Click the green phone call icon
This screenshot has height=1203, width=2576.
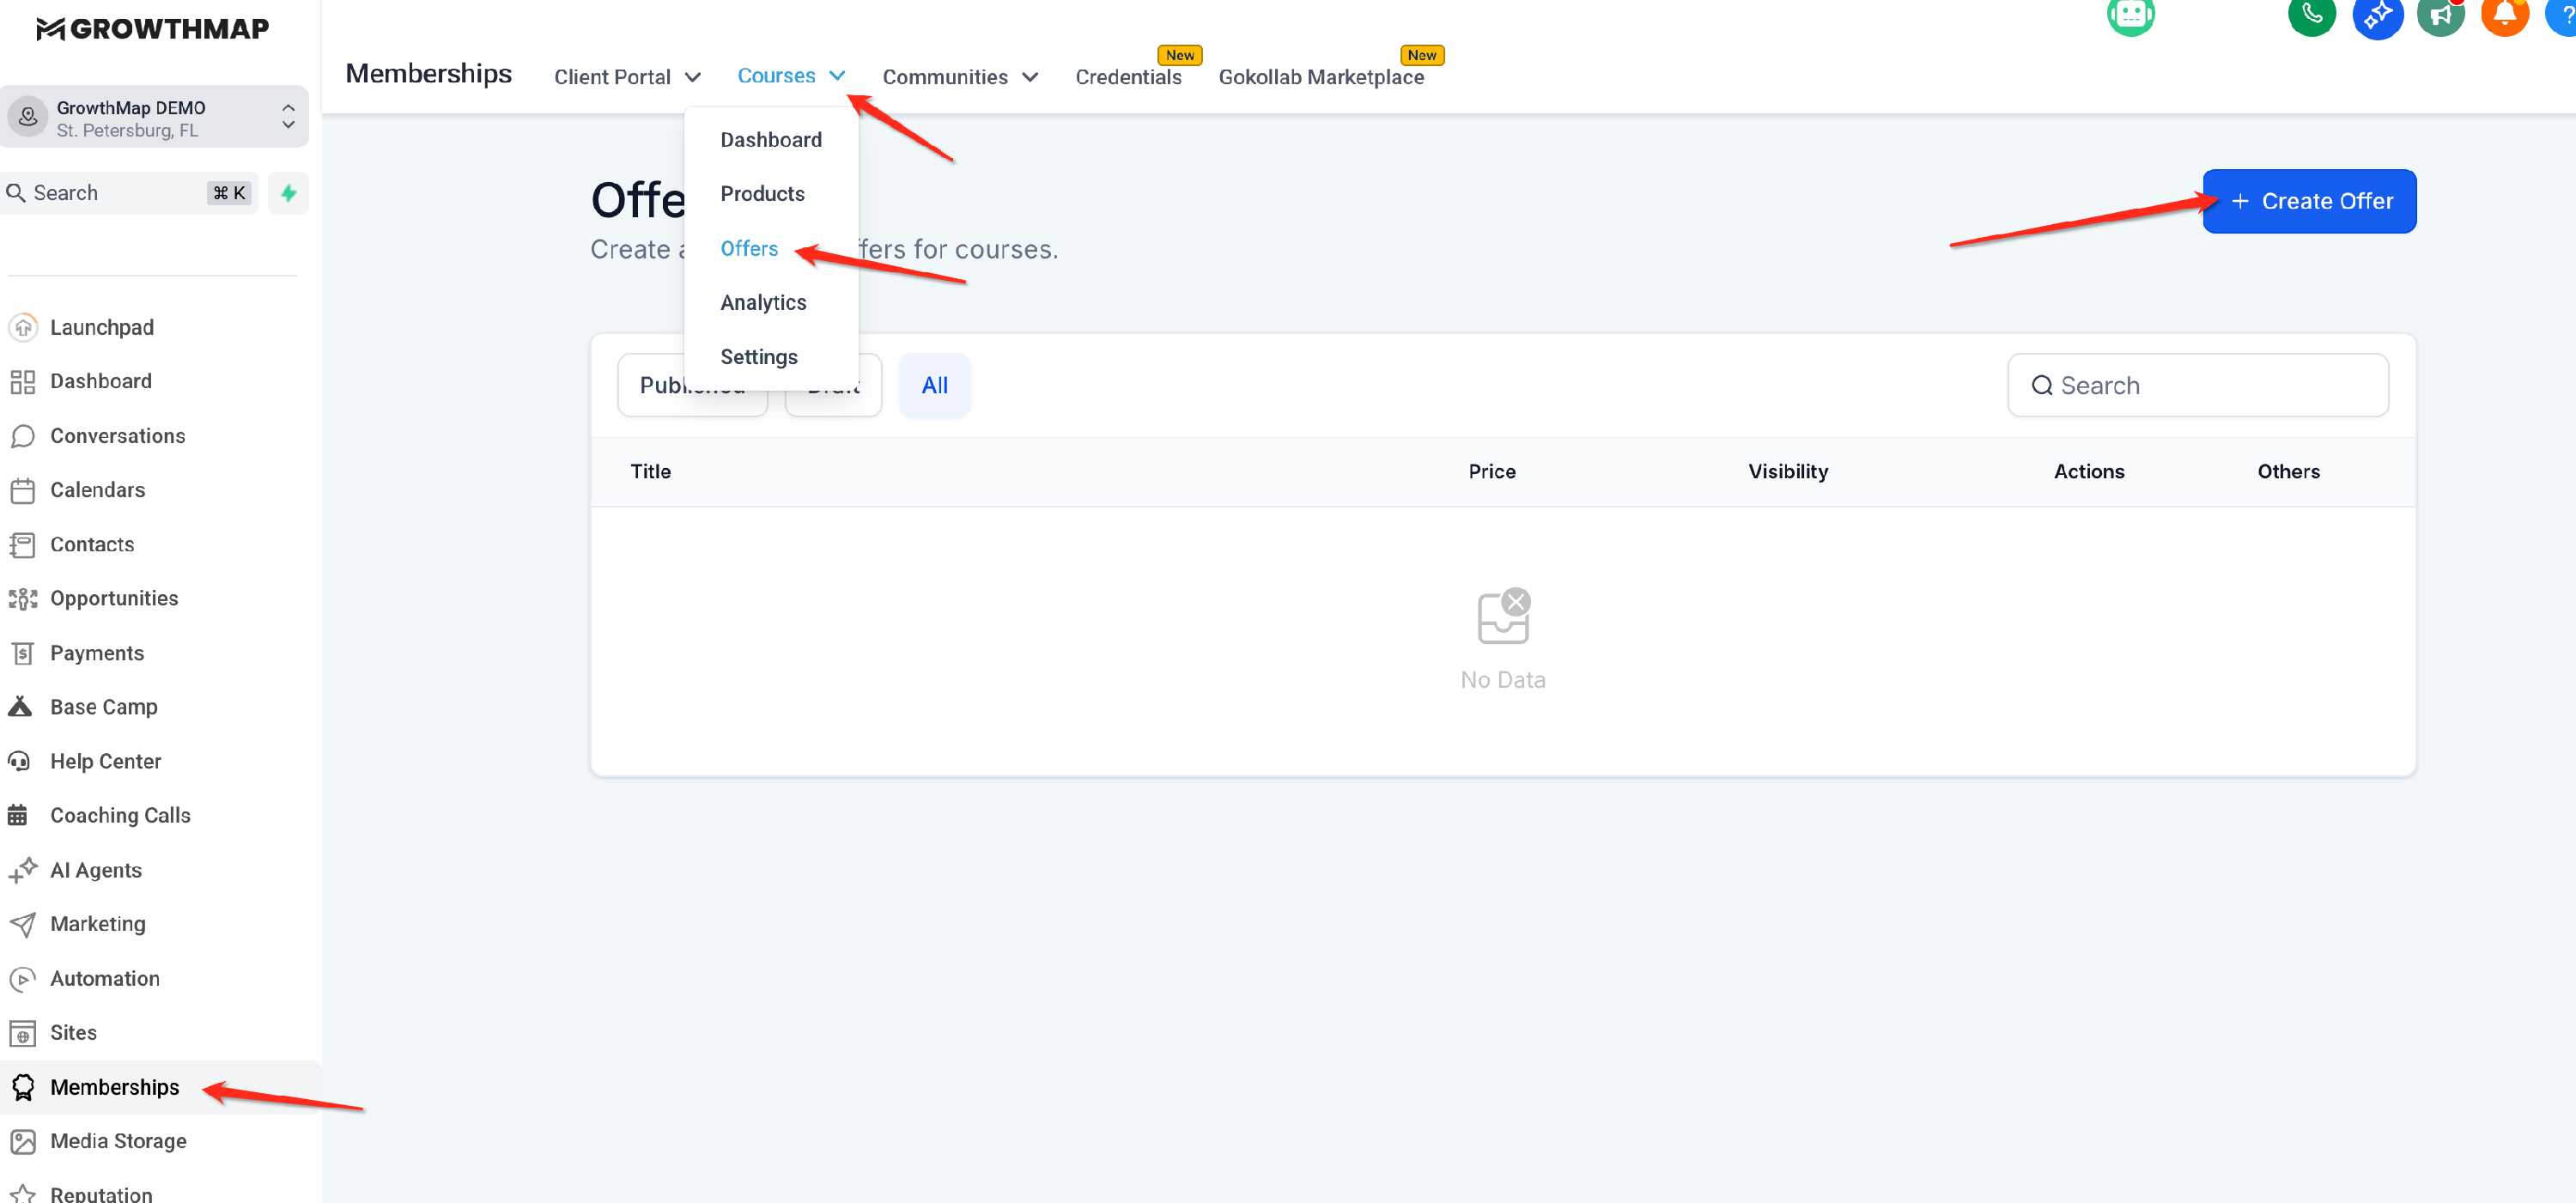tap(2310, 15)
